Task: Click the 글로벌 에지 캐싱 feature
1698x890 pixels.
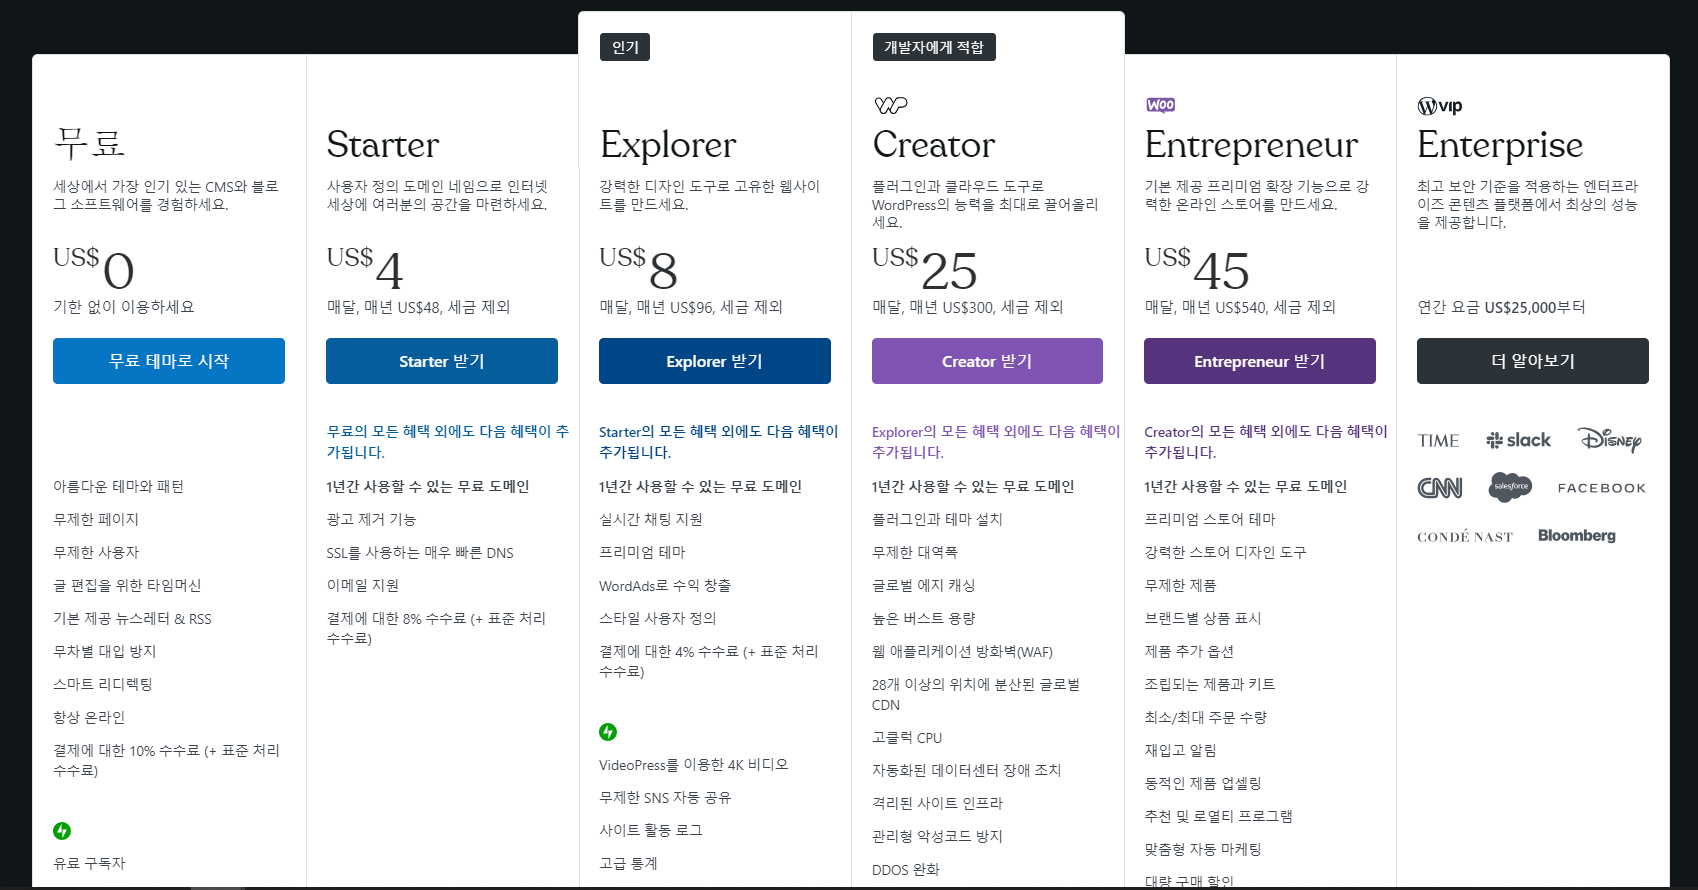Action: [923, 585]
